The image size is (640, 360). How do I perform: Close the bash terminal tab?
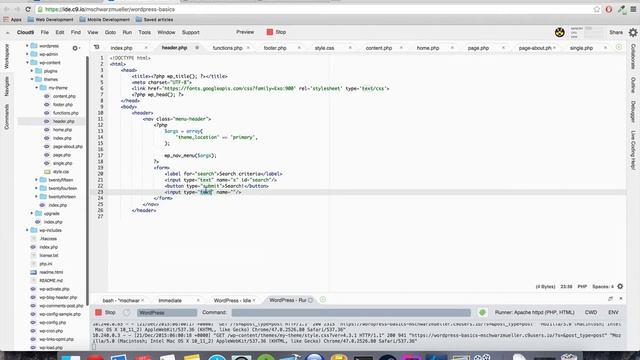coord(143,300)
